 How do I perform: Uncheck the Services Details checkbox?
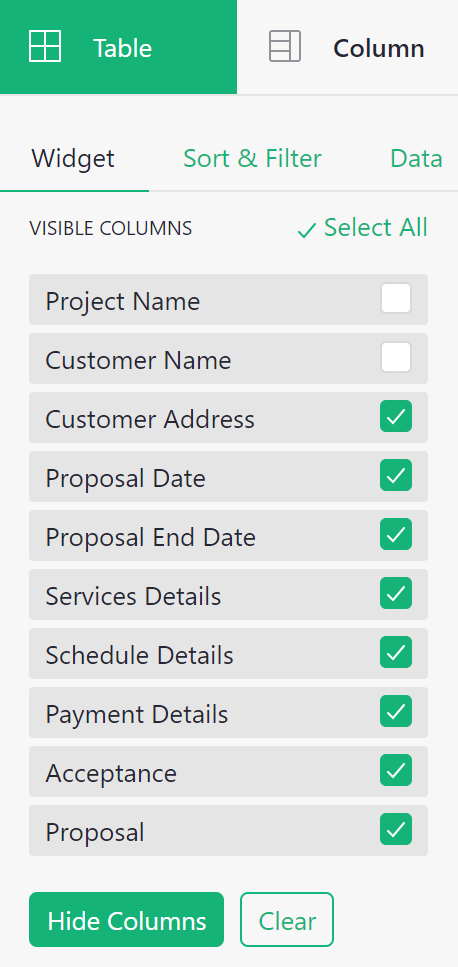(x=396, y=593)
